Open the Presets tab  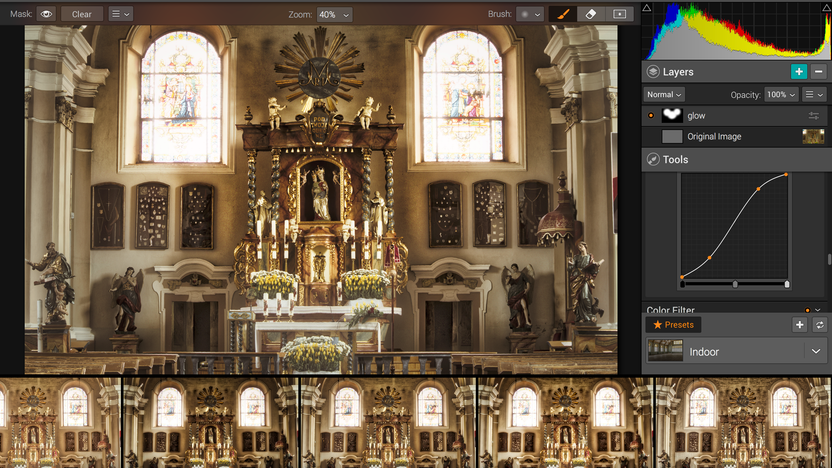click(x=673, y=325)
